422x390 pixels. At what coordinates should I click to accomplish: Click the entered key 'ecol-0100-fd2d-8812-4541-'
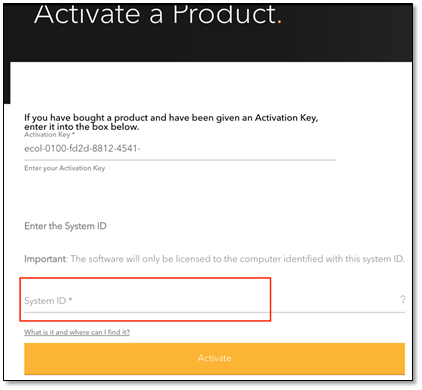(x=82, y=149)
